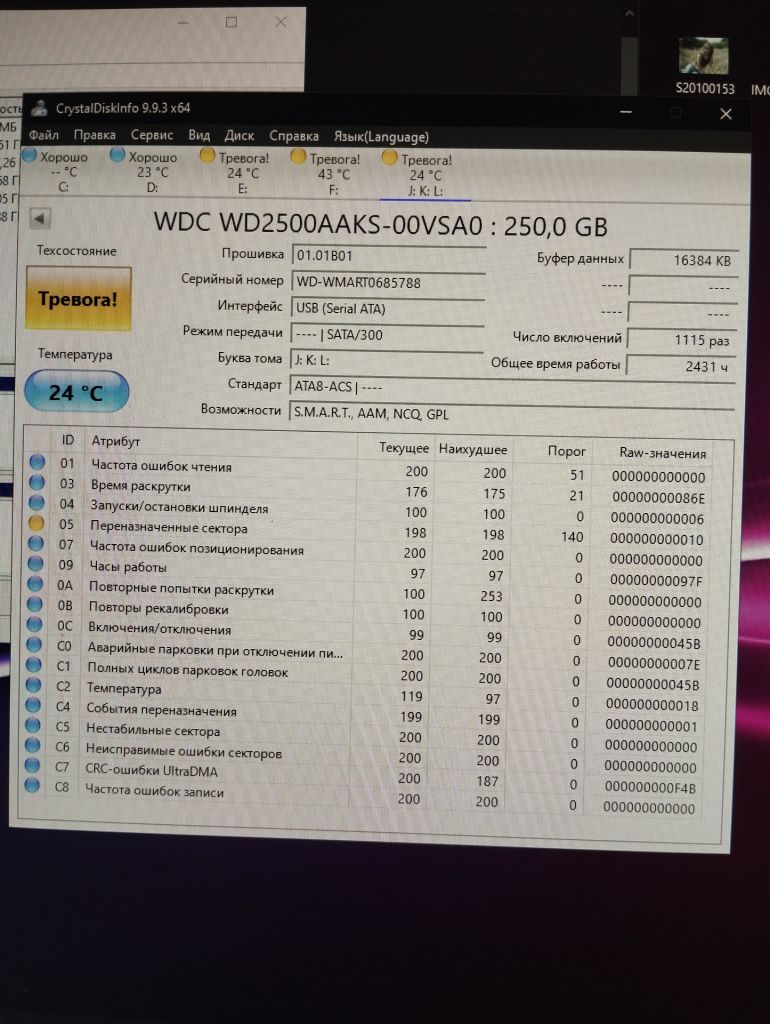Open the Справка menu

pyautogui.click(x=294, y=136)
